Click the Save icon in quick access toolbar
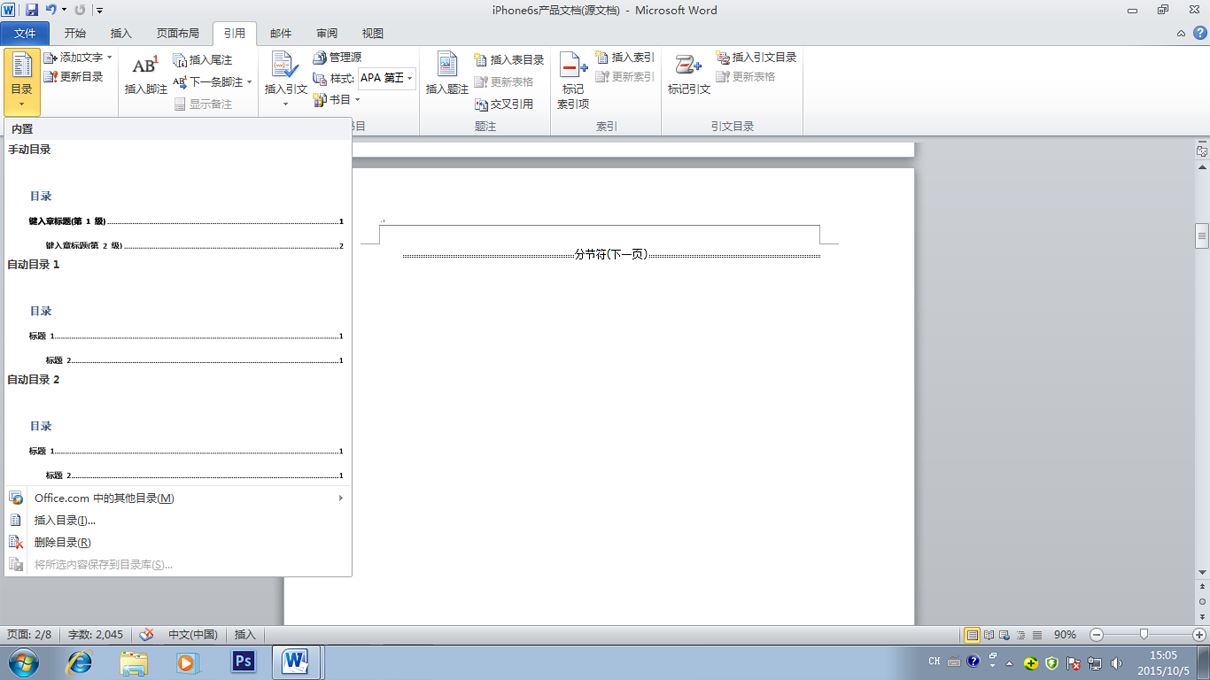1210x680 pixels. click(32, 10)
